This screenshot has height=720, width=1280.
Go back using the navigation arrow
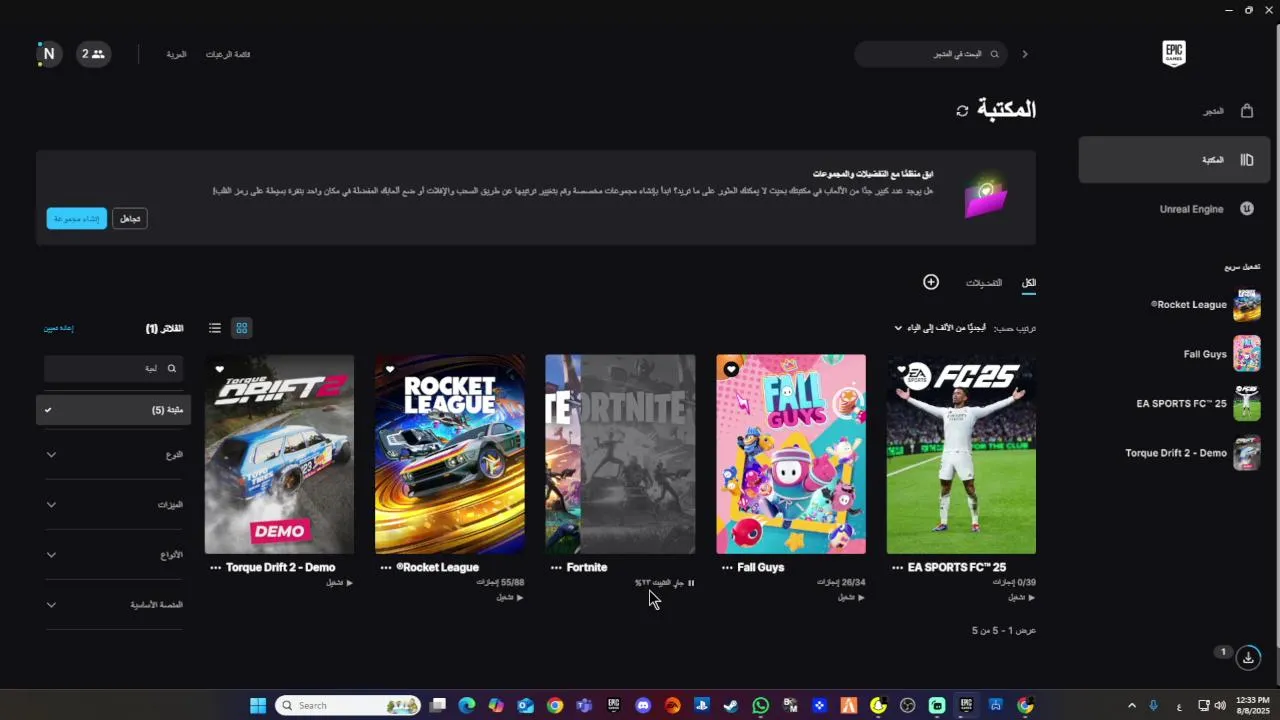[x=1024, y=54]
